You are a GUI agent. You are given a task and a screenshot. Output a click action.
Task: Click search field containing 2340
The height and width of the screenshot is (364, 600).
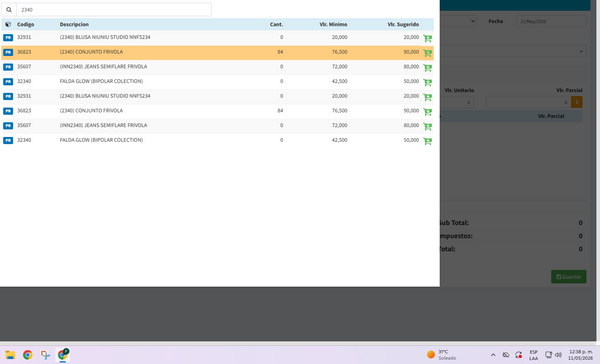(x=114, y=10)
